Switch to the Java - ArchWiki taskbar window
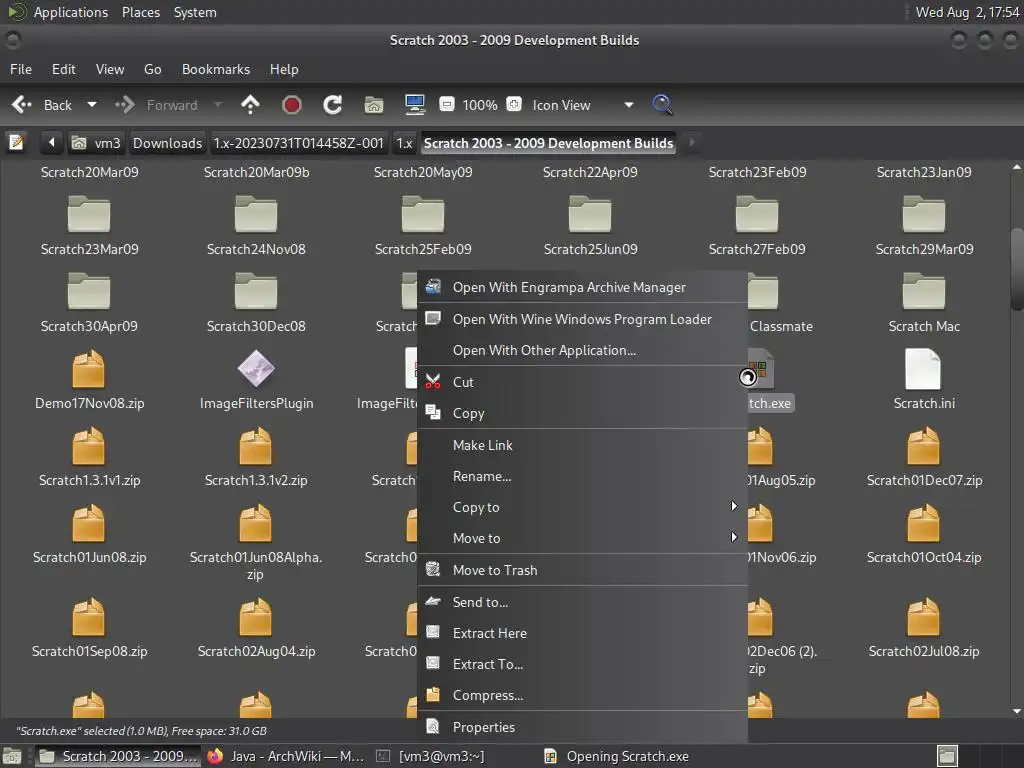 coord(285,756)
